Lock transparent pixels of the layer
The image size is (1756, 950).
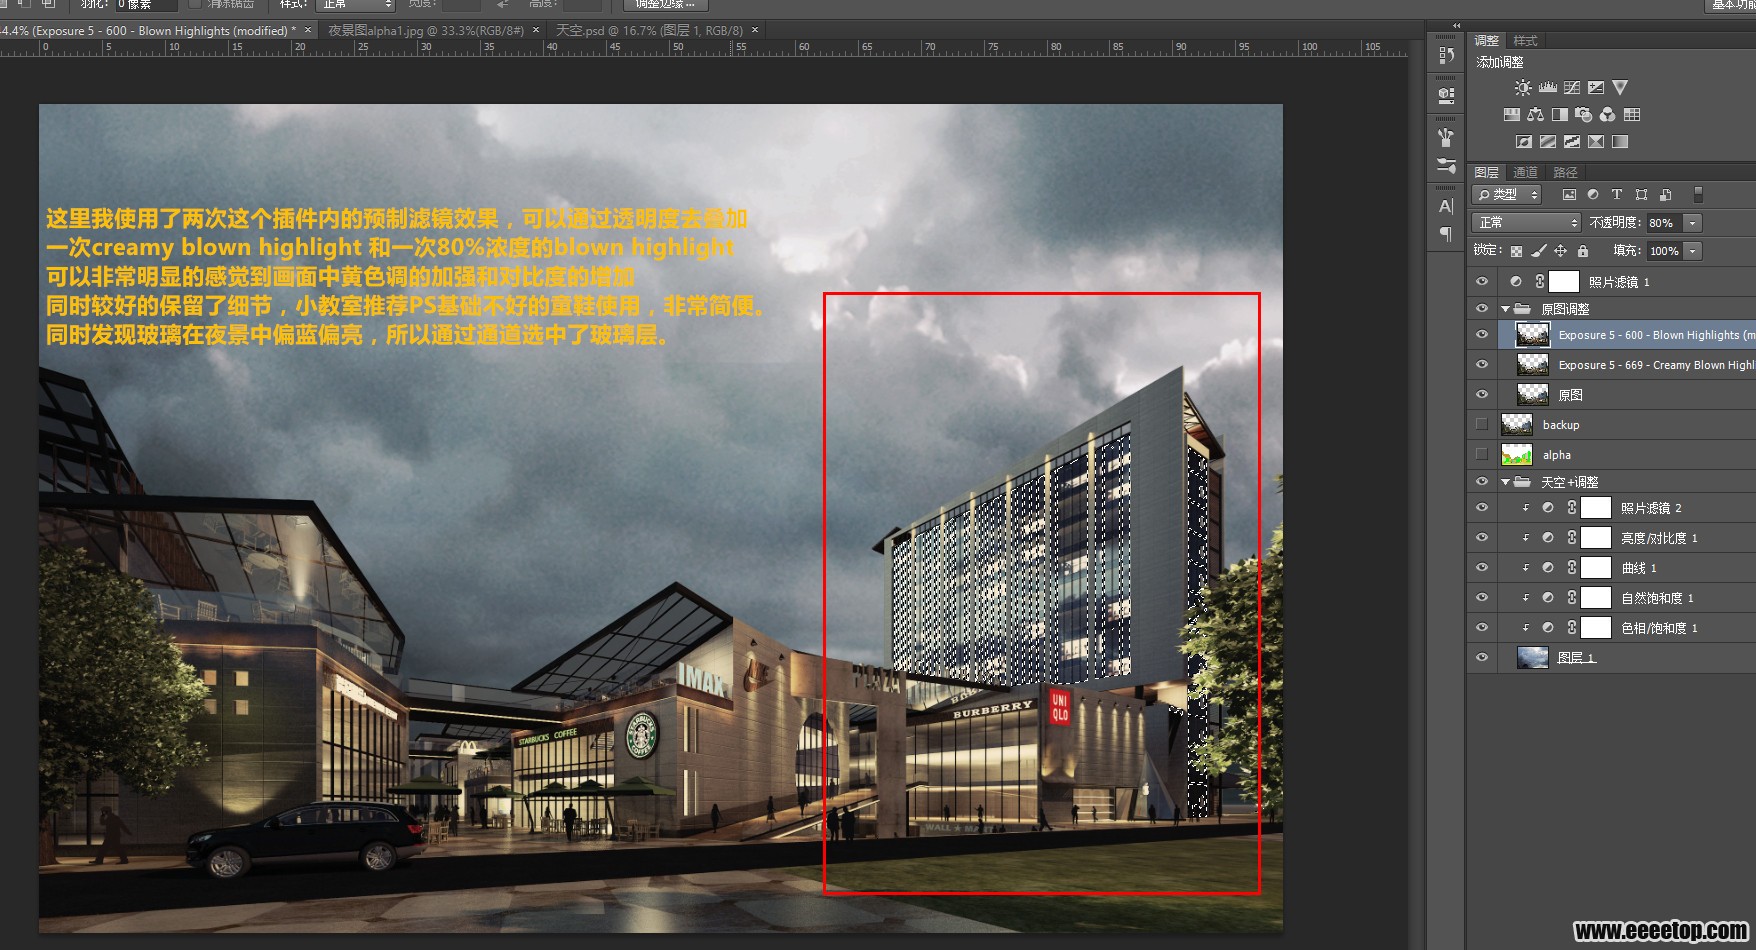coord(1517,251)
